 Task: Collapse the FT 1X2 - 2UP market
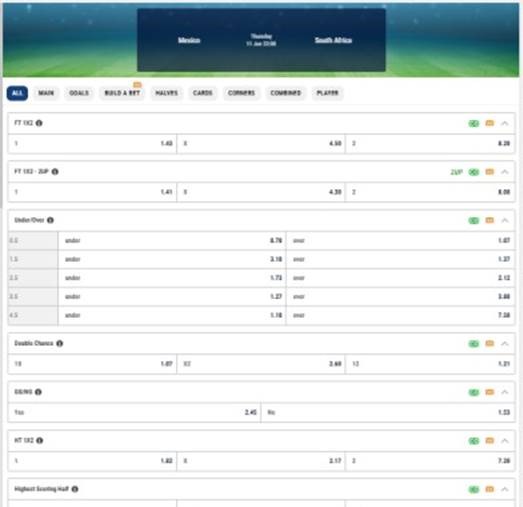pyautogui.click(x=505, y=172)
